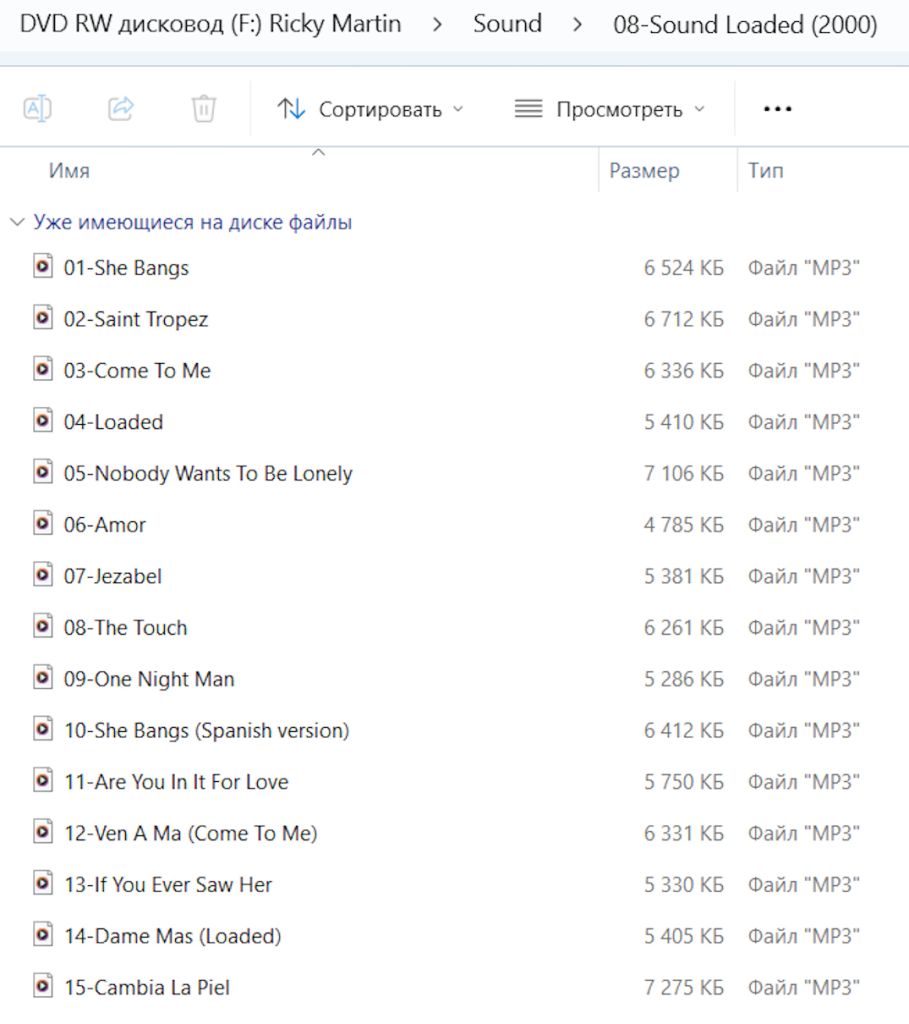Viewport: 909px width, 1024px height.
Task: Click the Rename toolbar icon
Action: pos(37,108)
